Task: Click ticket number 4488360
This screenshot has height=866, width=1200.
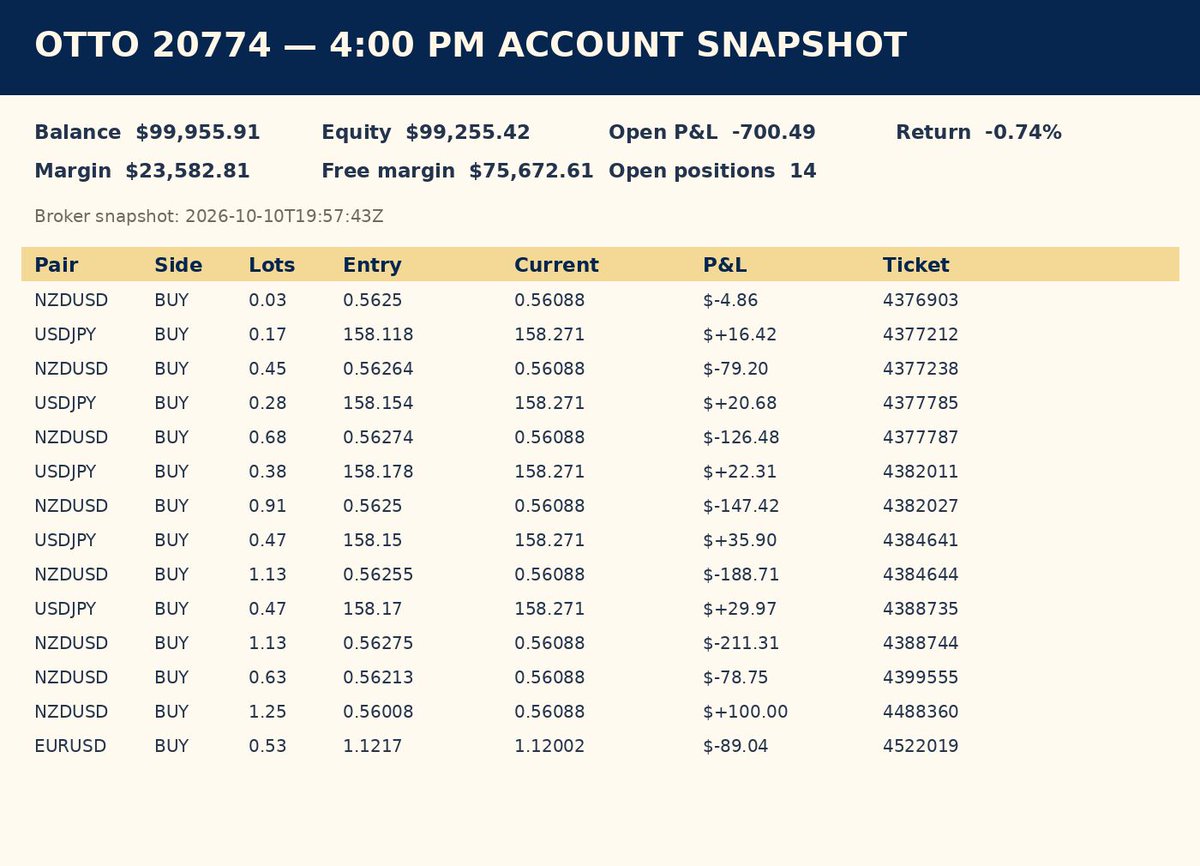Action: (x=920, y=712)
